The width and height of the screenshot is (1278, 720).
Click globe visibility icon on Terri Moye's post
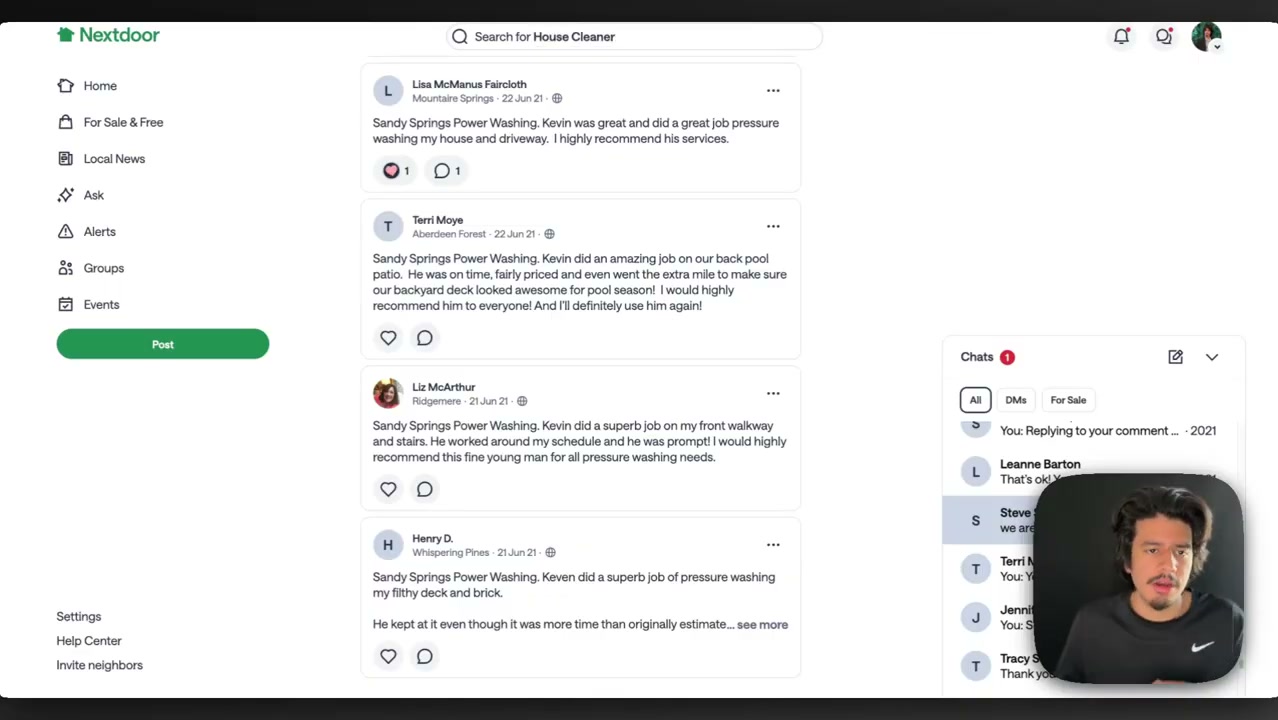pos(549,234)
